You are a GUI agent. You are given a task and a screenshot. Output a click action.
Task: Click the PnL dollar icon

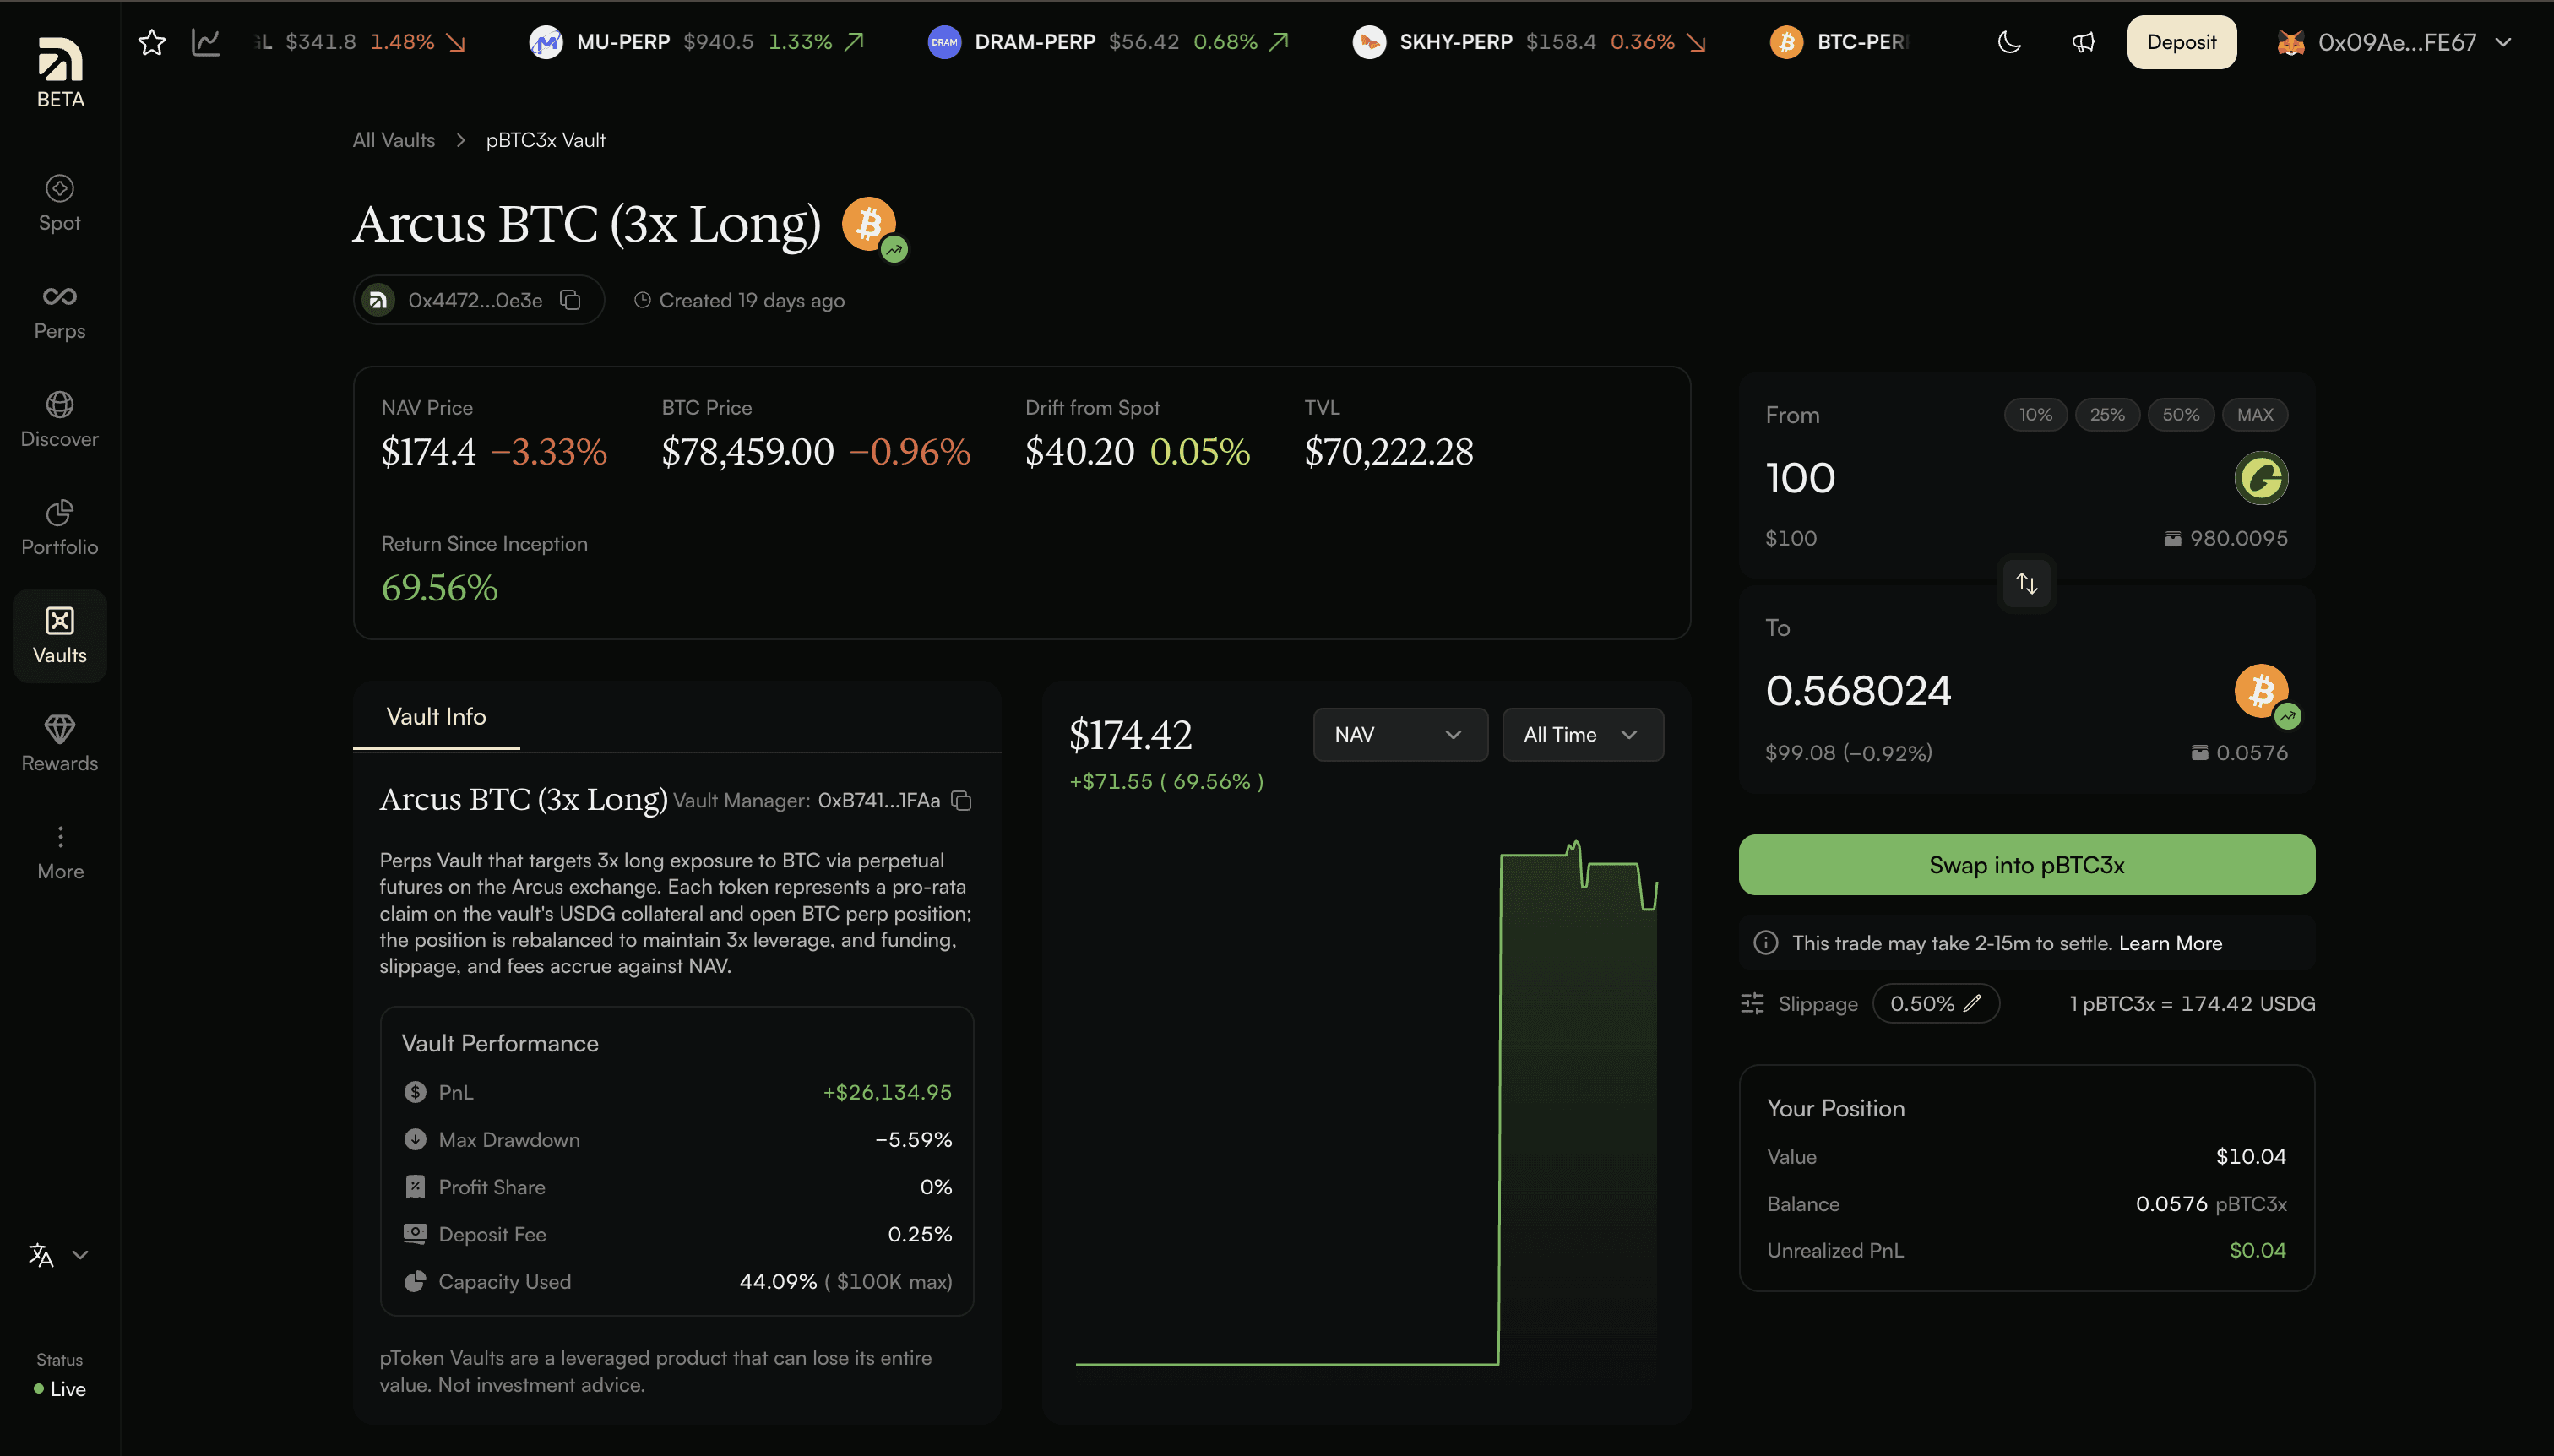pyautogui.click(x=415, y=1092)
